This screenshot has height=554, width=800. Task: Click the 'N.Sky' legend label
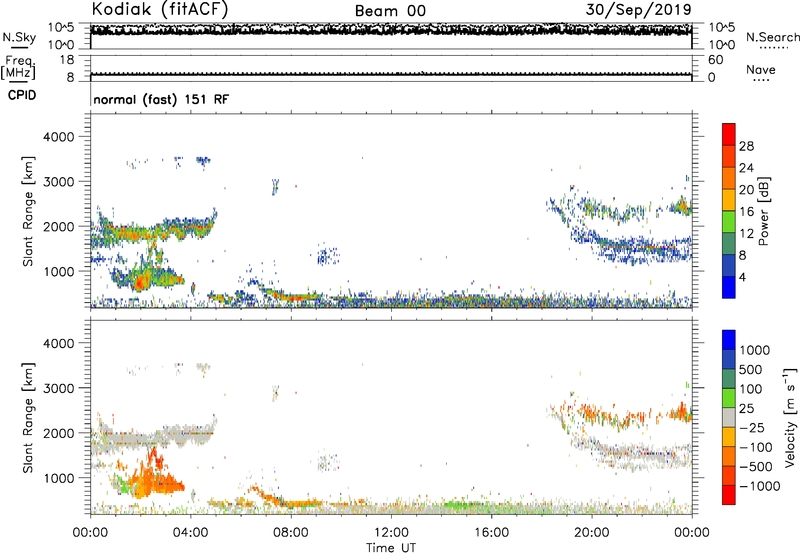[x=19, y=37]
